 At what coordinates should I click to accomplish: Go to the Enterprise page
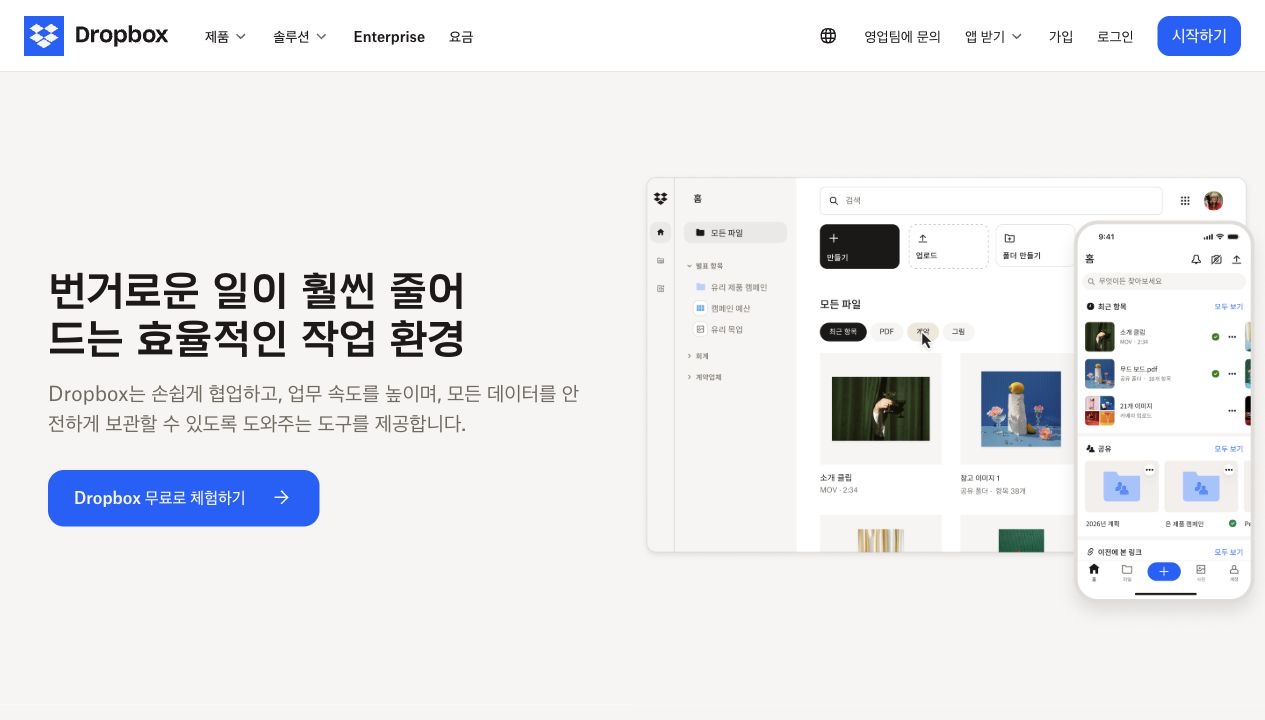click(x=389, y=36)
